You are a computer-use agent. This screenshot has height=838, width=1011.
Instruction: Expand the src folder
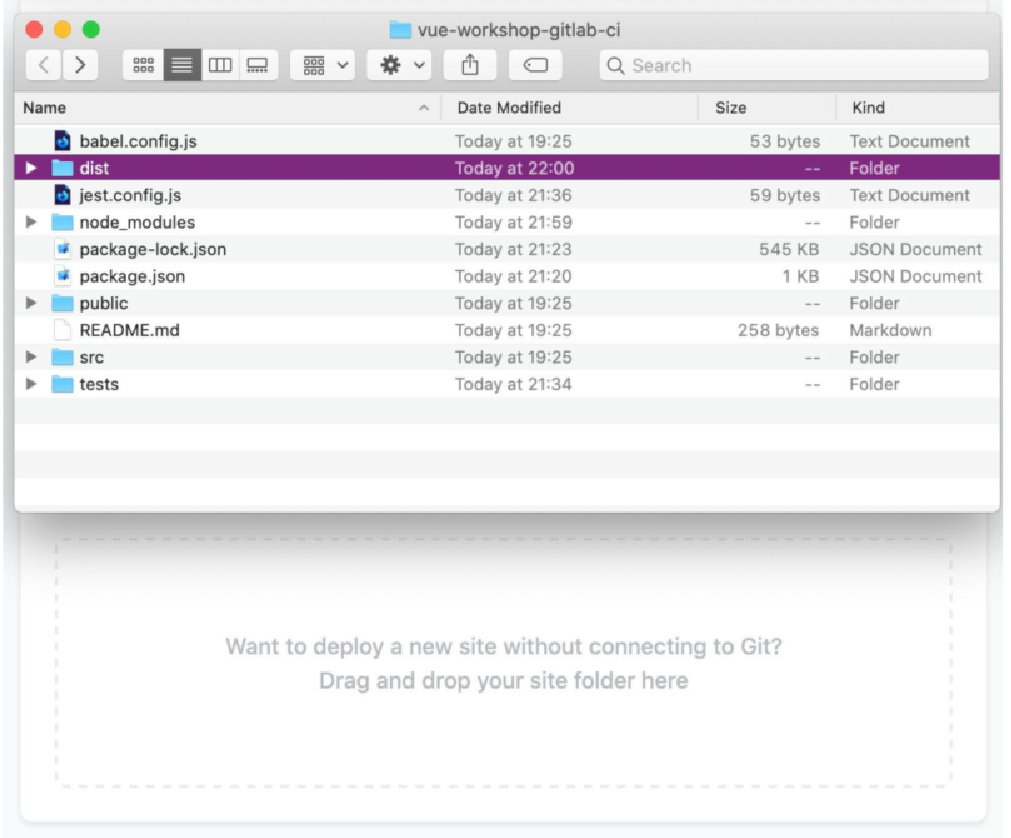pos(30,357)
